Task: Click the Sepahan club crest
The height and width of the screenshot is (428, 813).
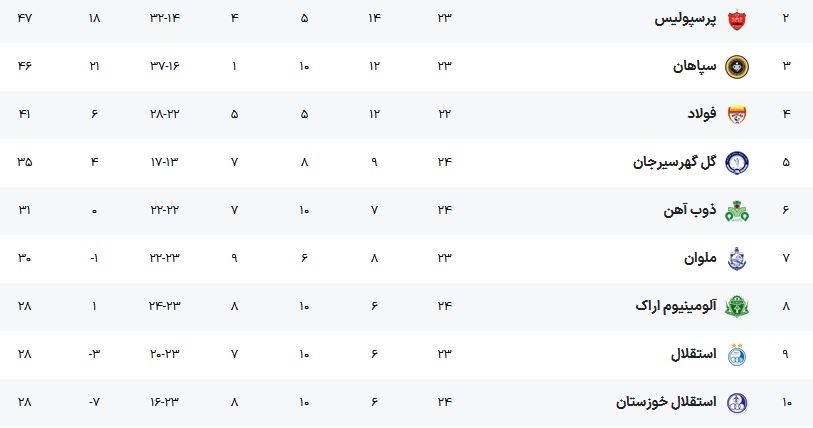Action: pos(736,67)
